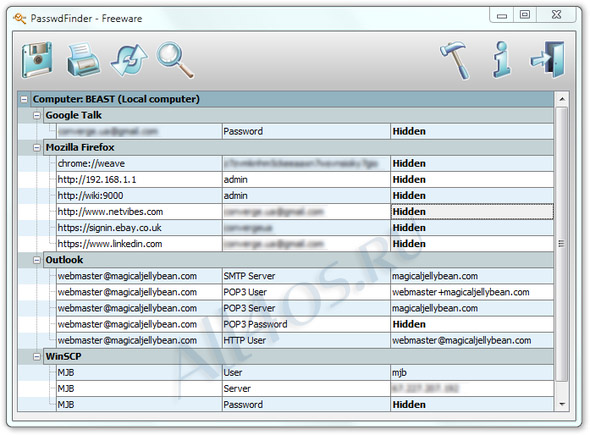Screen dimensions: 590x435
Task: Select the Google Talk header label
Action: coord(73,116)
